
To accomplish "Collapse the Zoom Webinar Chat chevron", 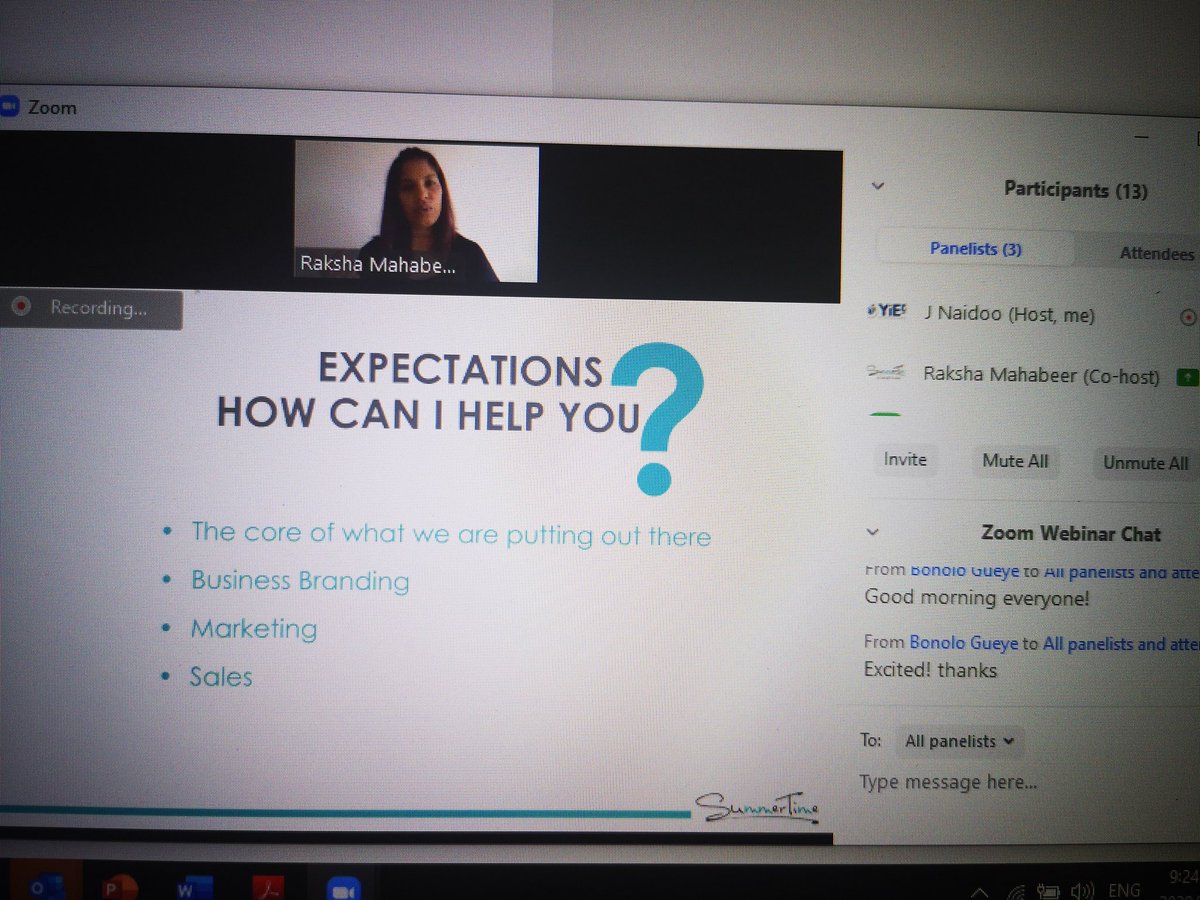I will coord(872,531).
